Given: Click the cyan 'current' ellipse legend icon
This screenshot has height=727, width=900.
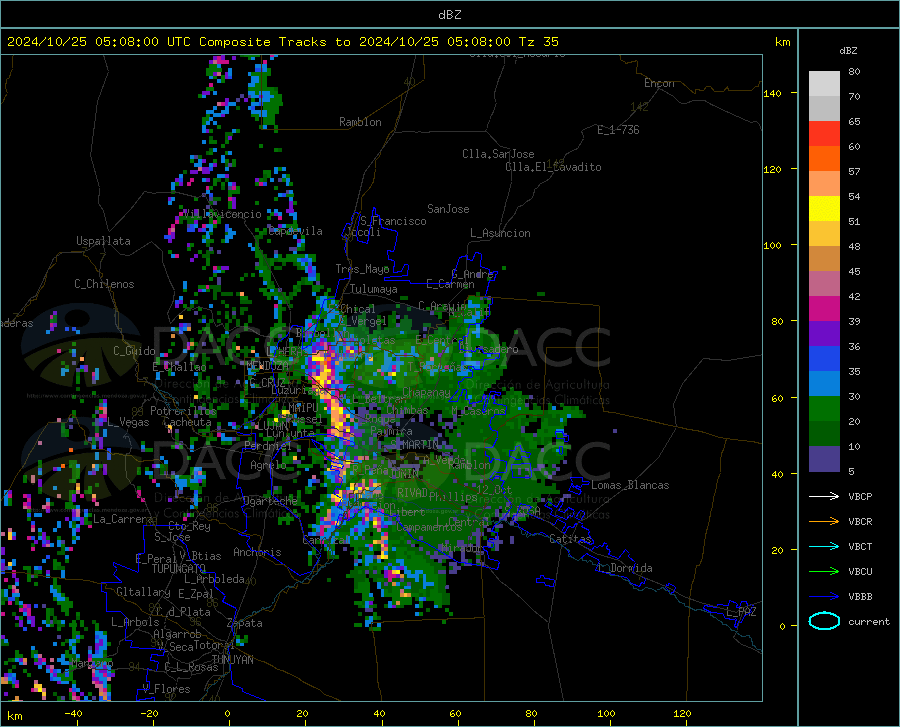Looking at the screenshot, I should pos(824,621).
